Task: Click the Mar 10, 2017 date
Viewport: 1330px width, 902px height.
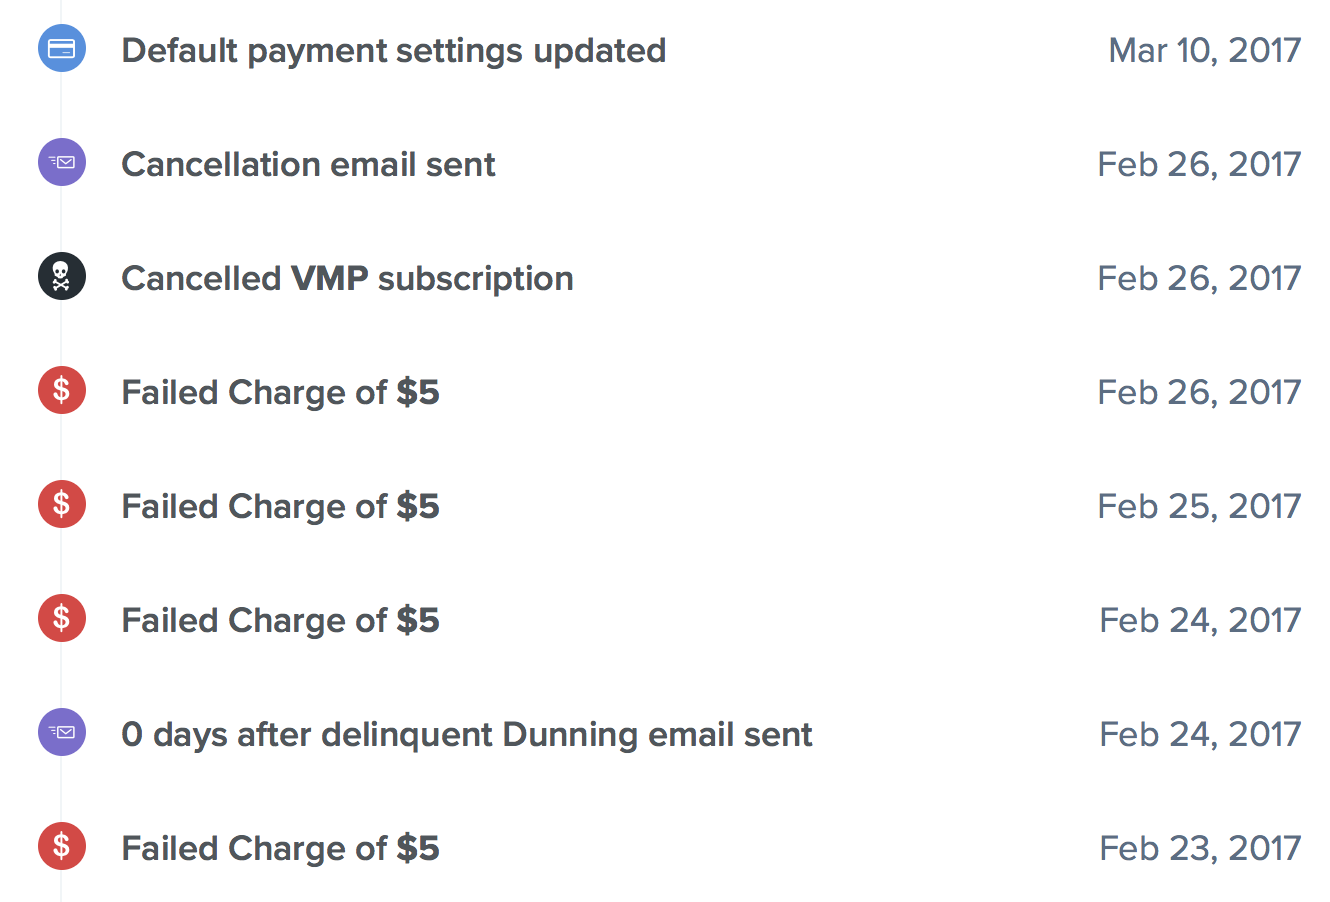Action: coord(1204,50)
